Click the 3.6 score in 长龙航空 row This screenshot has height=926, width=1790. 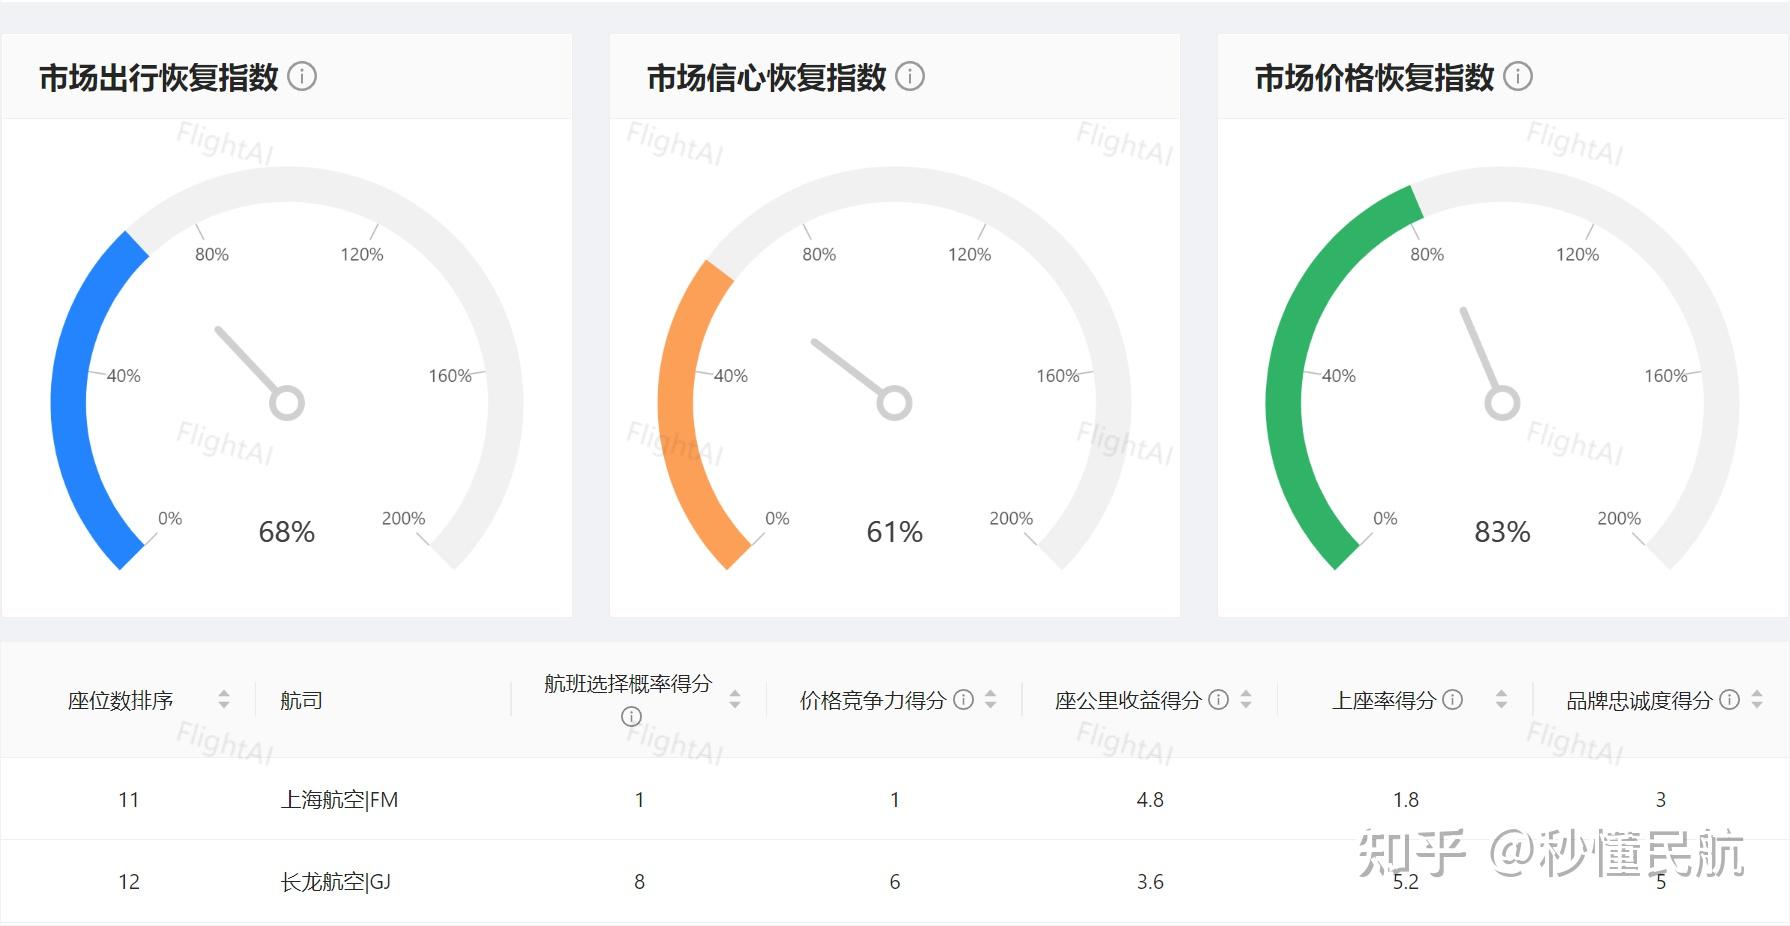point(1150,882)
